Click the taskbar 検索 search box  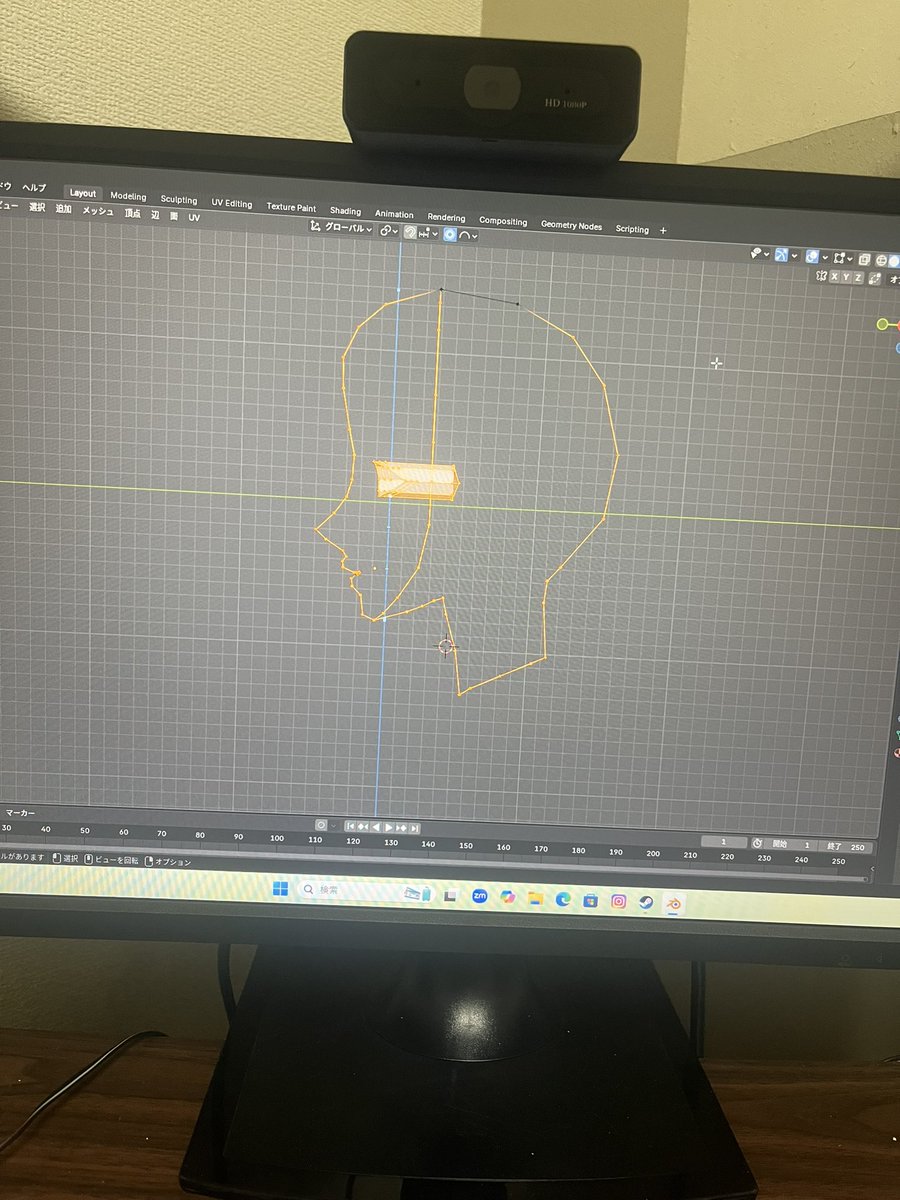tap(368, 891)
